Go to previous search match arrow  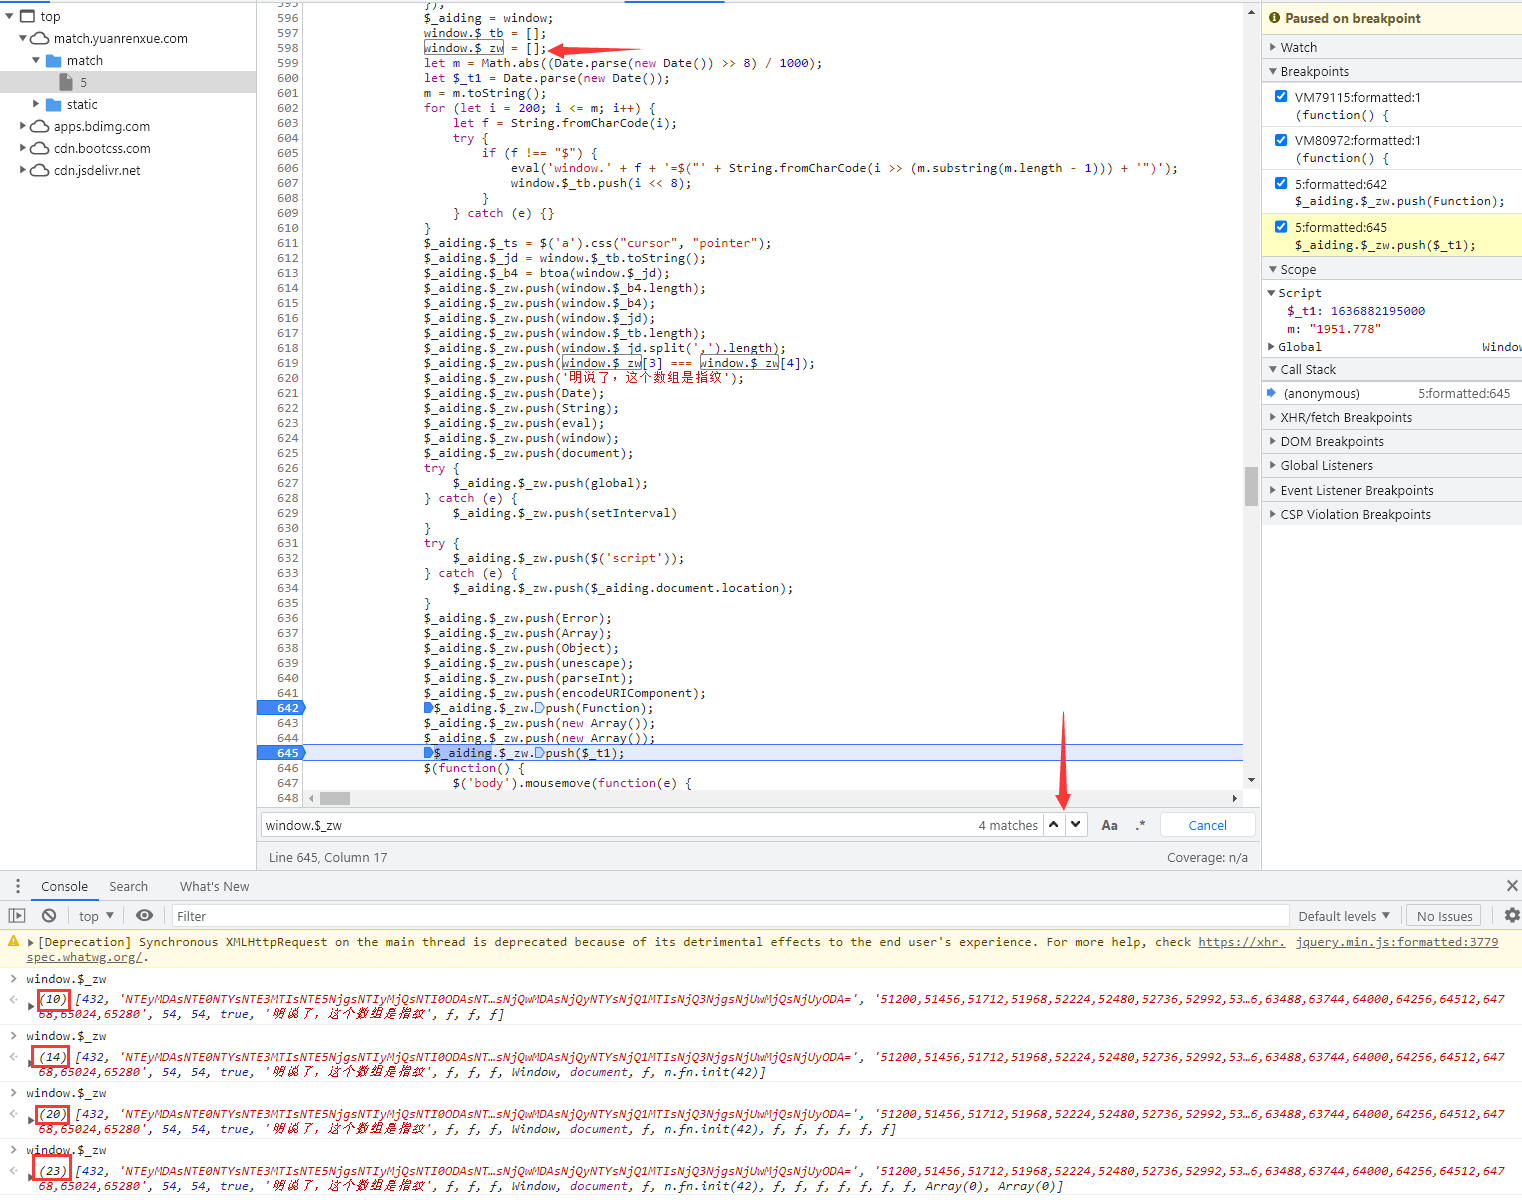[x=1054, y=825]
